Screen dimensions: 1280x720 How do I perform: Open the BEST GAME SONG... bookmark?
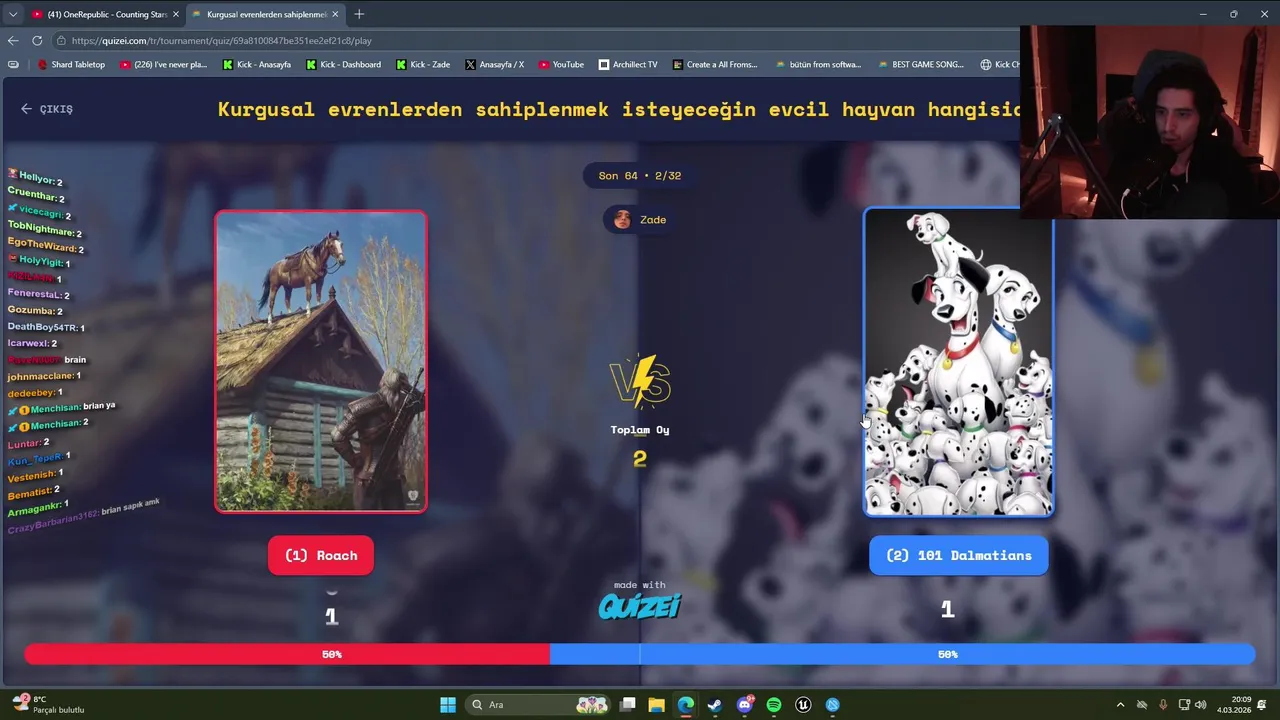pos(921,64)
